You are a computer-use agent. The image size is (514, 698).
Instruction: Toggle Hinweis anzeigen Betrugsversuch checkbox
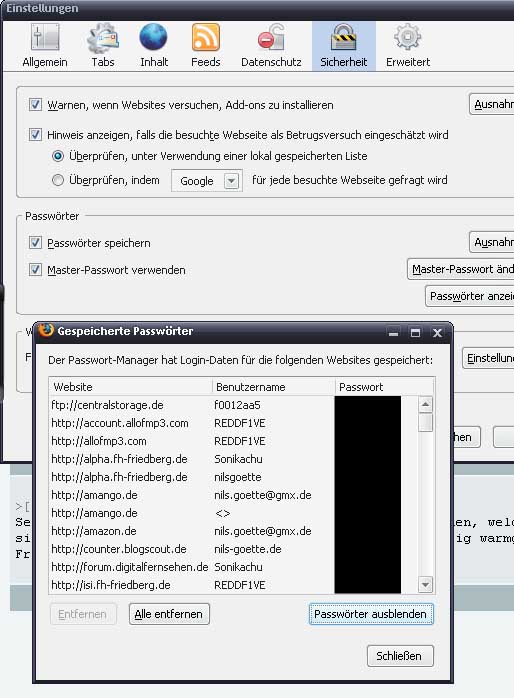[35, 134]
